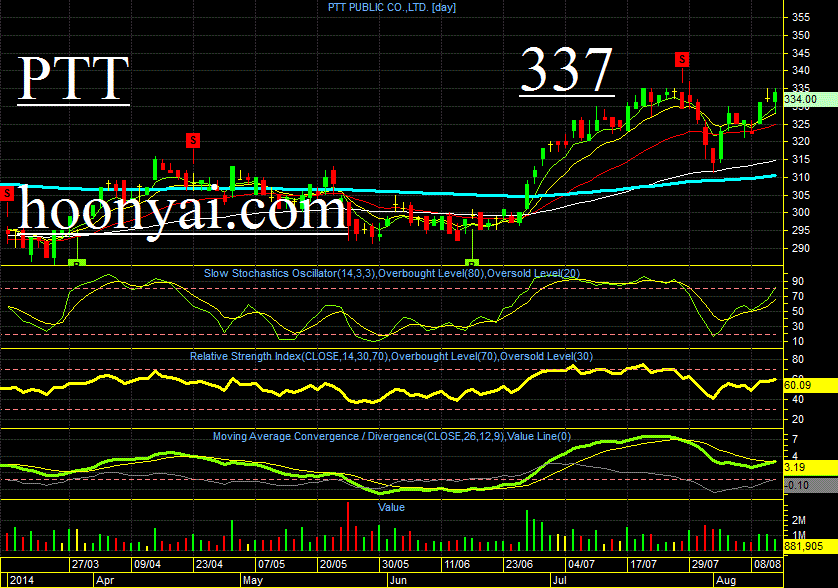The image size is (838, 588).
Task: Click the Apr month label
Action: [105, 580]
